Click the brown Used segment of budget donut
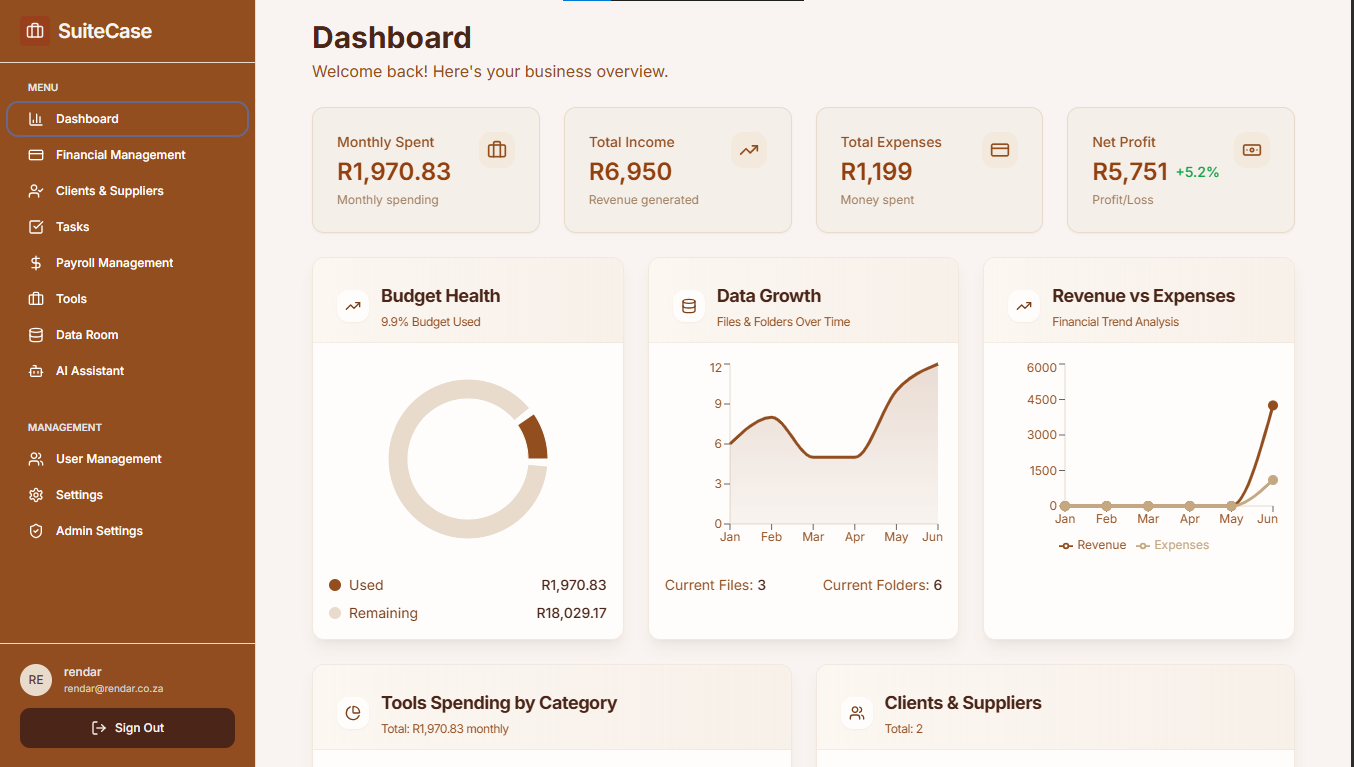1354x767 pixels. tap(534, 438)
